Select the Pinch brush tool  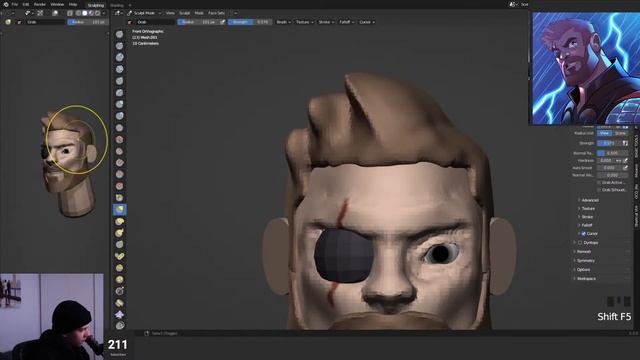tap(120, 198)
